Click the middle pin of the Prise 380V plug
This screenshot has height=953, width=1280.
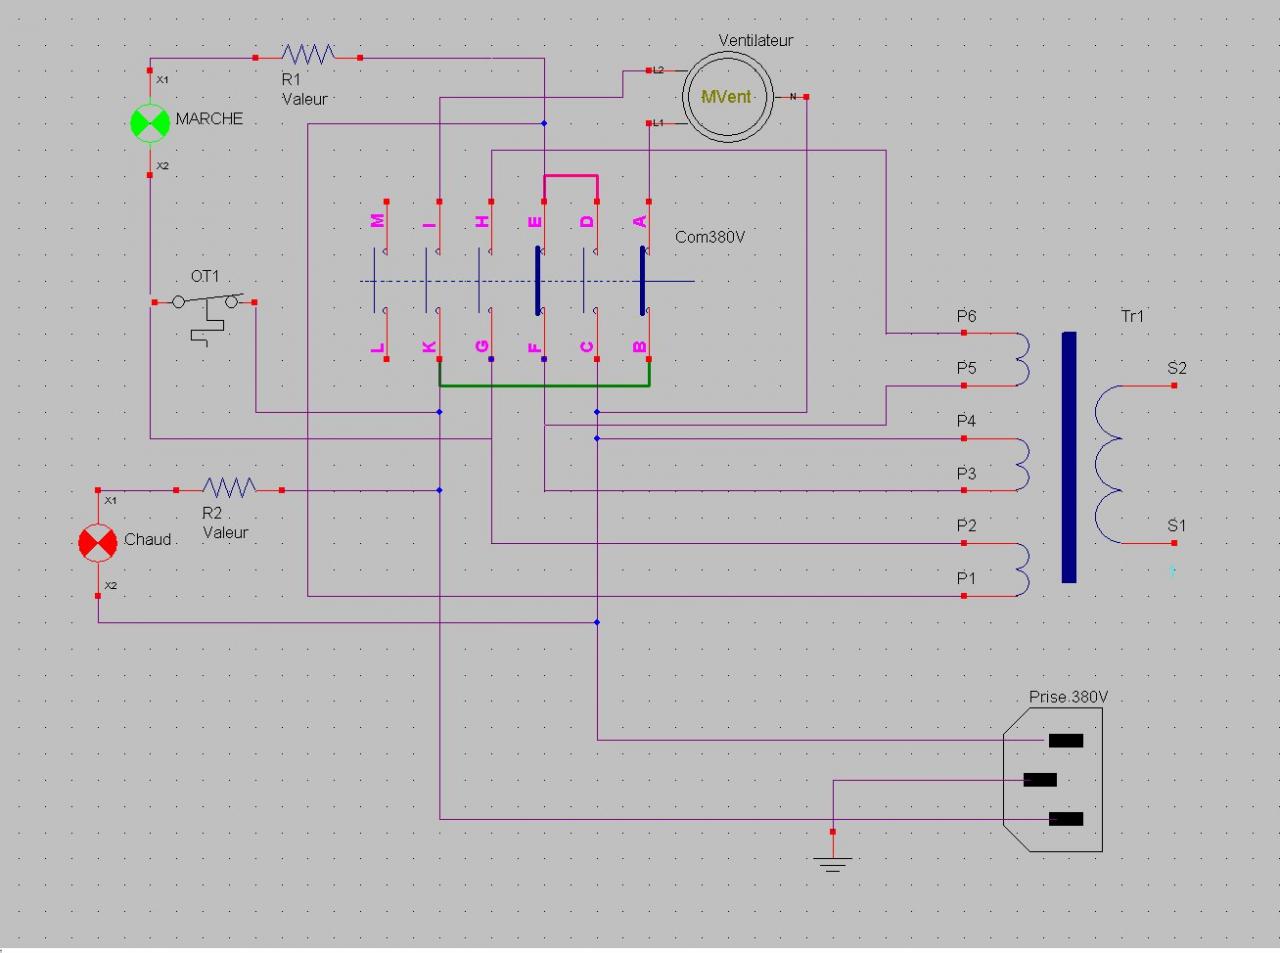point(1040,780)
